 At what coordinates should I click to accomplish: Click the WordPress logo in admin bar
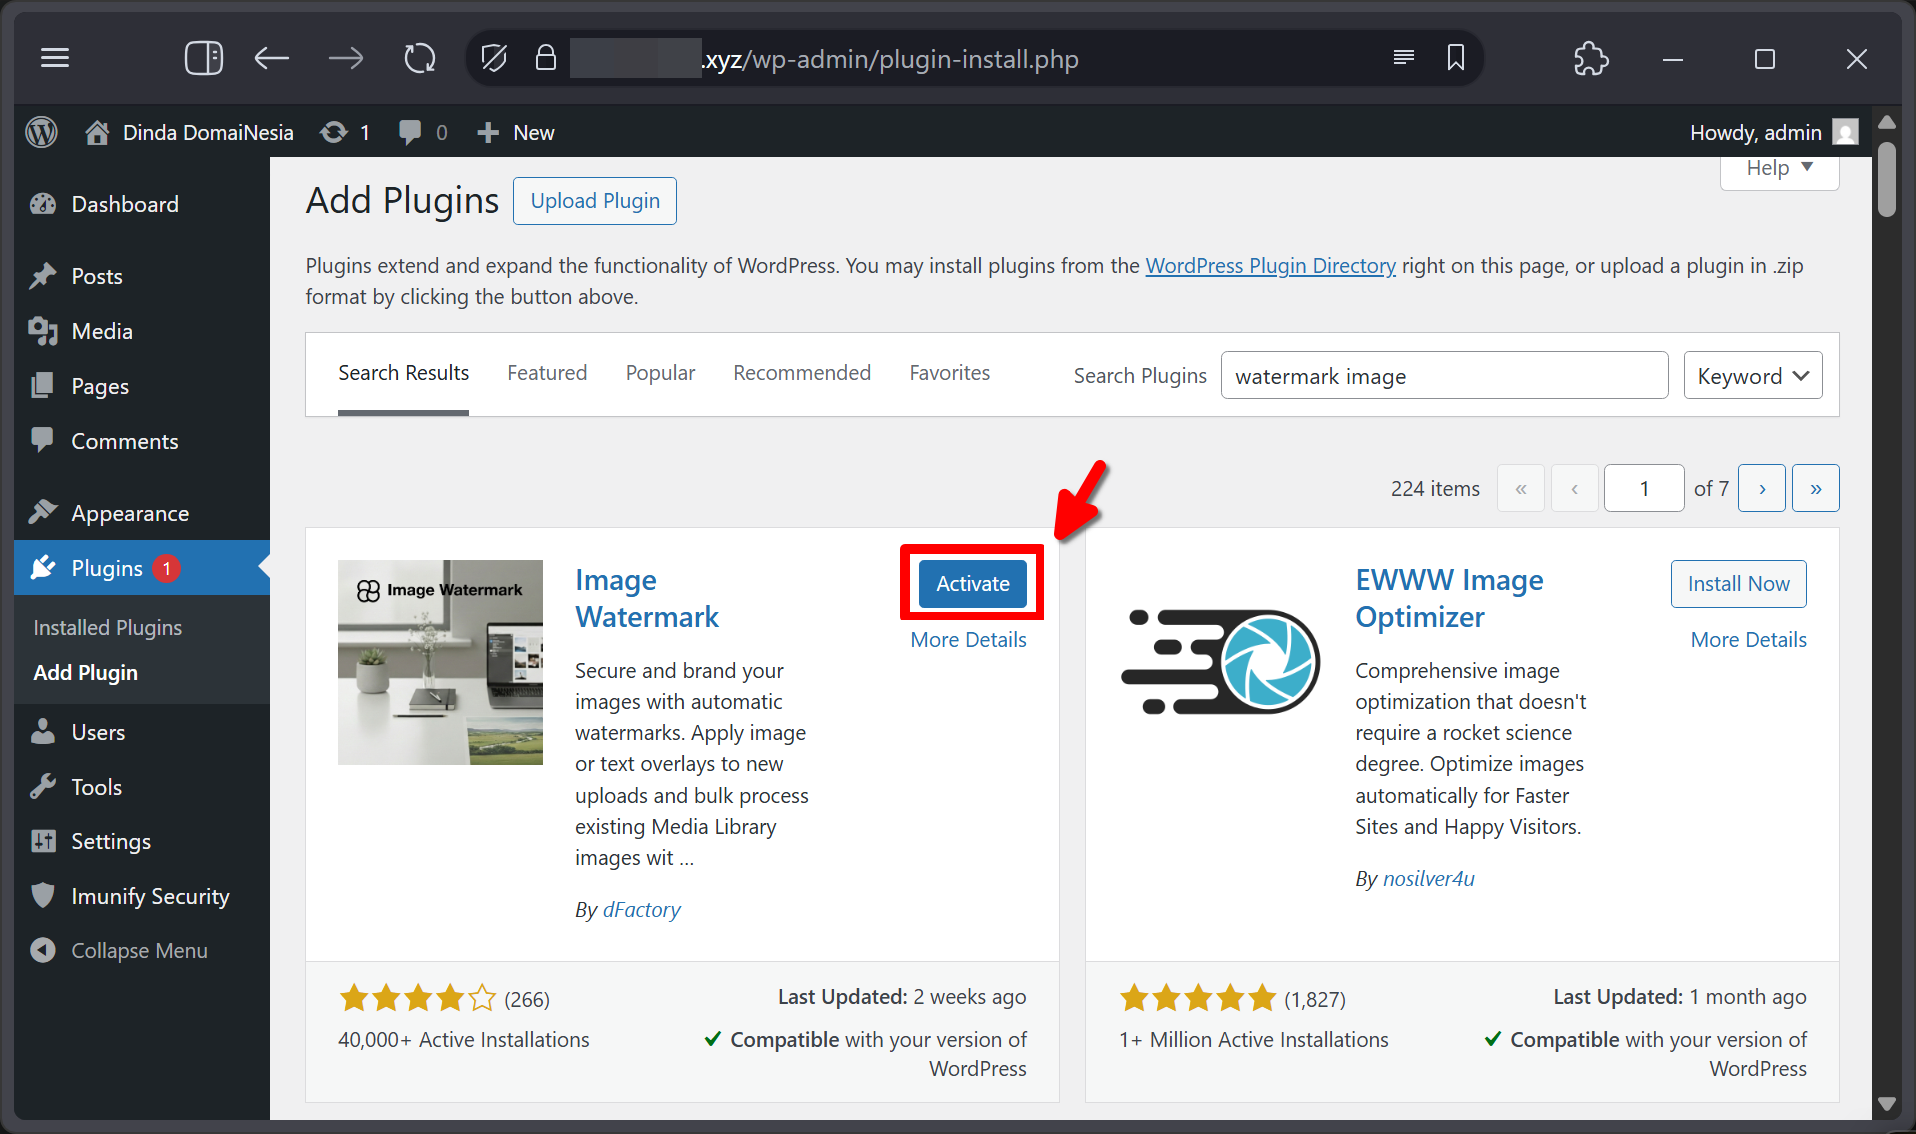tap(42, 132)
